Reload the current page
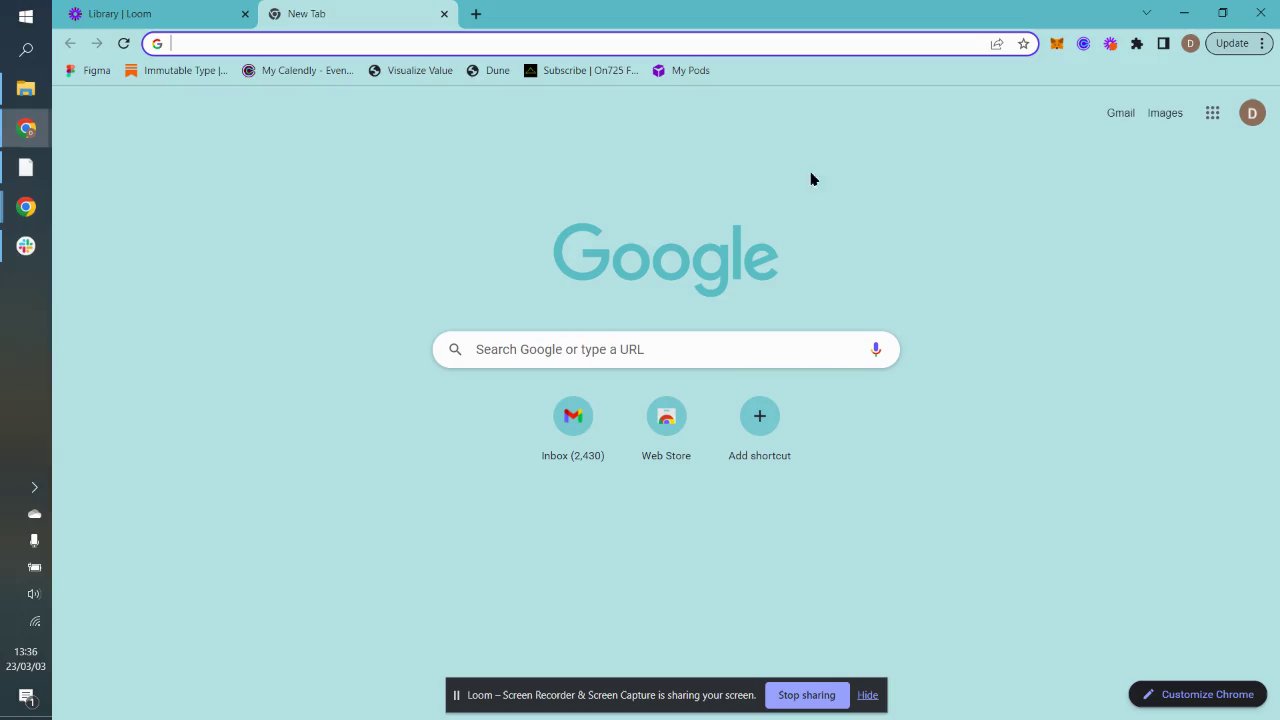The height and width of the screenshot is (720, 1280). 123,44
